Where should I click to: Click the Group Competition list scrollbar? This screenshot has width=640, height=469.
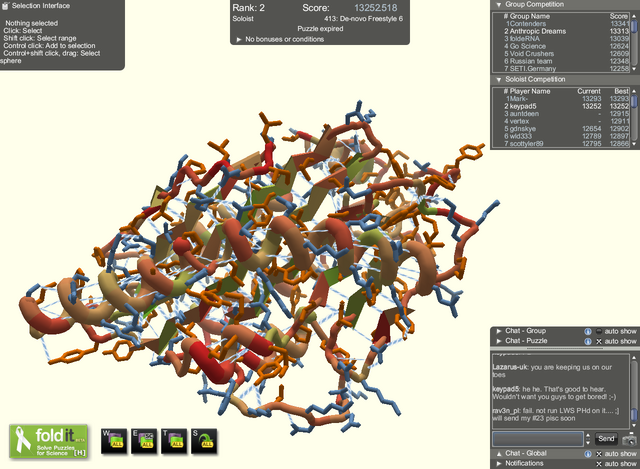click(634, 42)
